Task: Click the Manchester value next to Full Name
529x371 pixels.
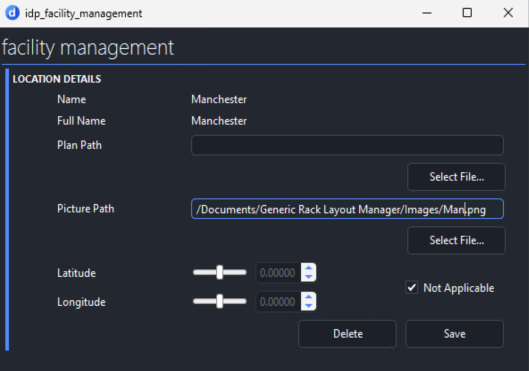Action: [x=219, y=121]
